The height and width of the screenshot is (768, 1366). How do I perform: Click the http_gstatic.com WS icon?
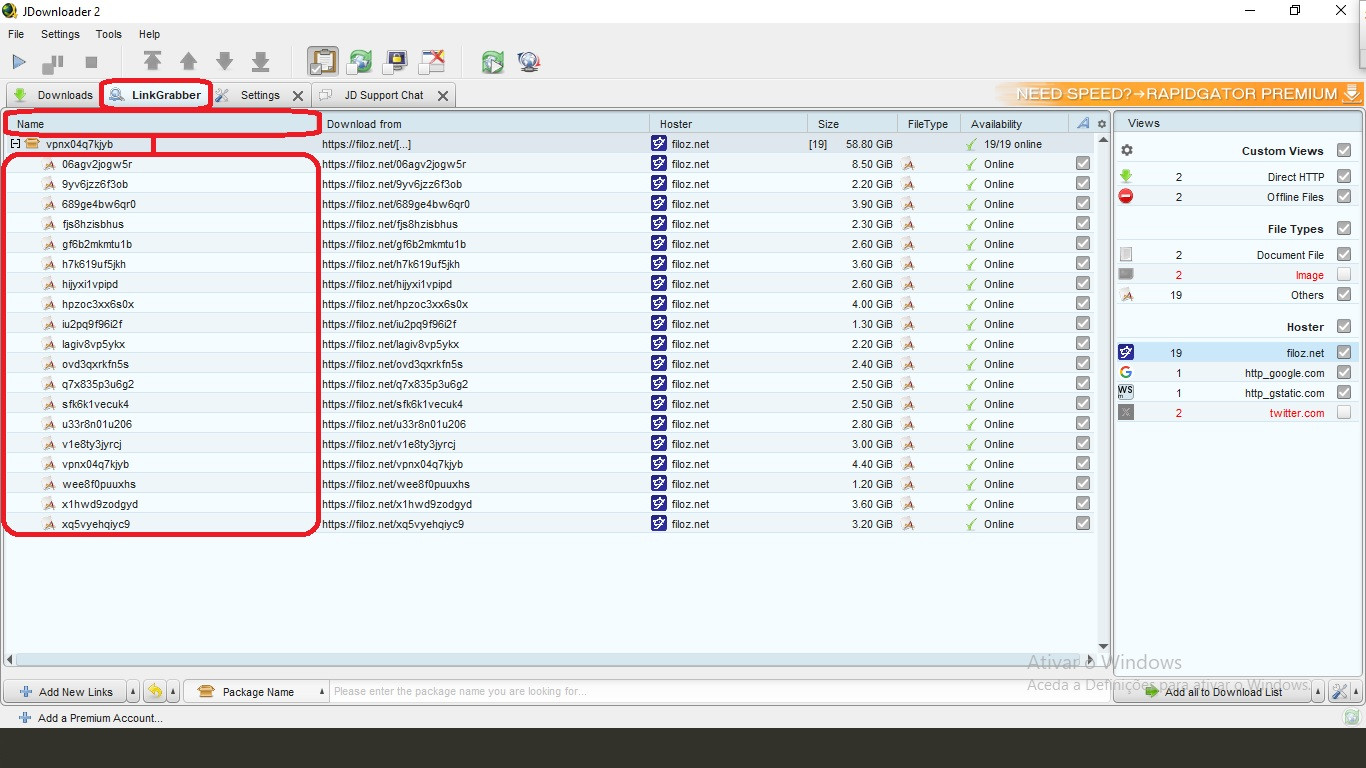[1126, 392]
